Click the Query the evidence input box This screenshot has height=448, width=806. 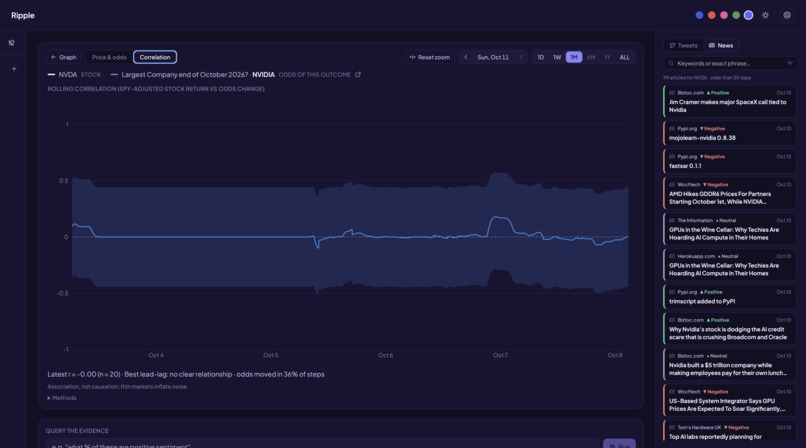click(x=322, y=444)
